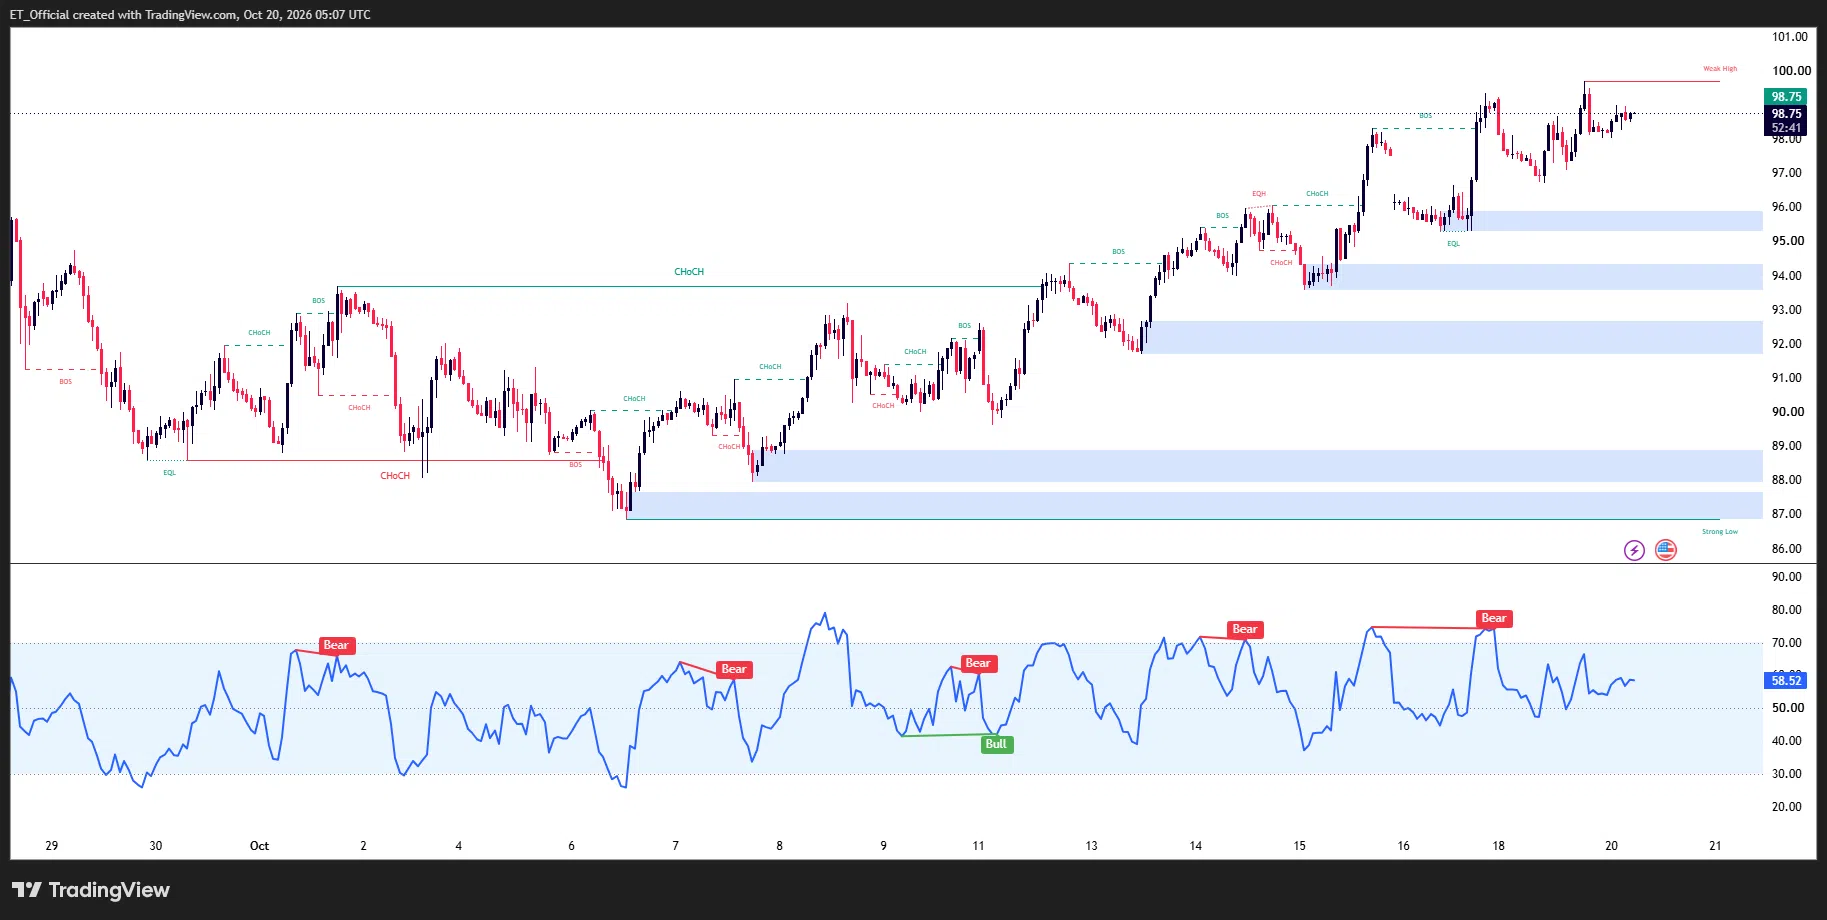Select the blue 58.52 RSI value label
This screenshot has height=920, width=1827.
click(1786, 681)
